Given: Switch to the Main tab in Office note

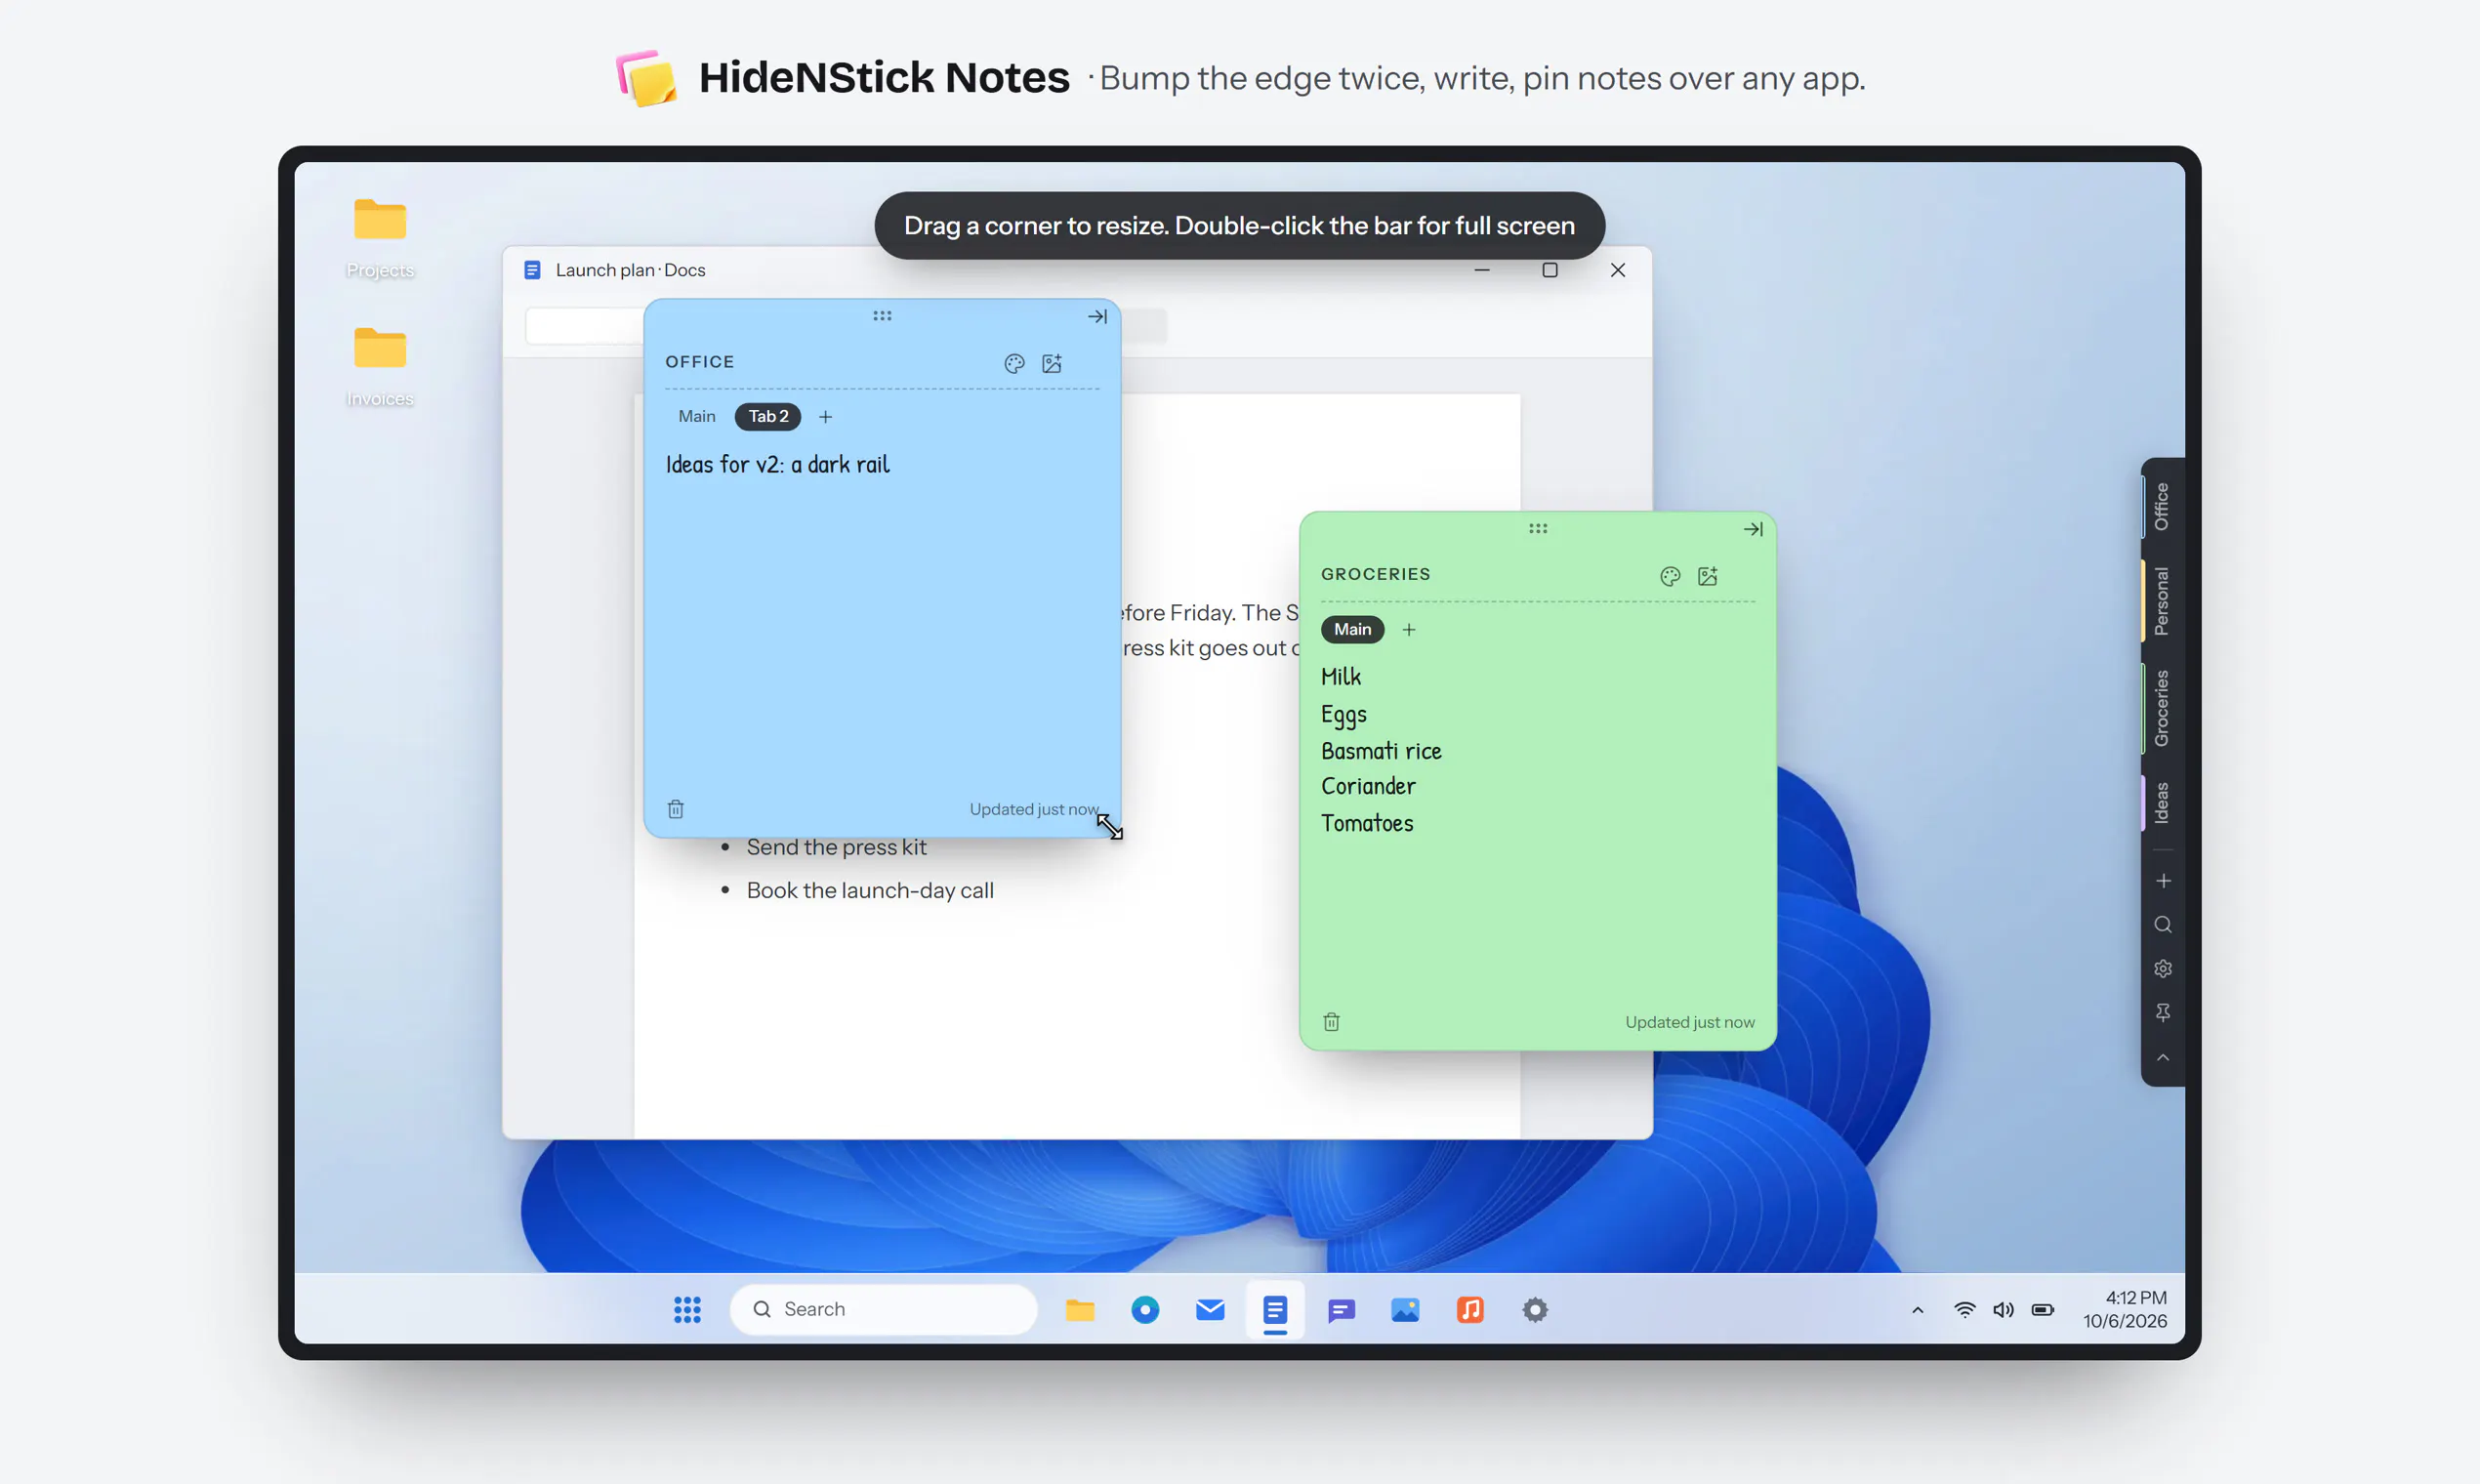Looking at the screenshot, I should pyautogui.click(x=697, y=416).
